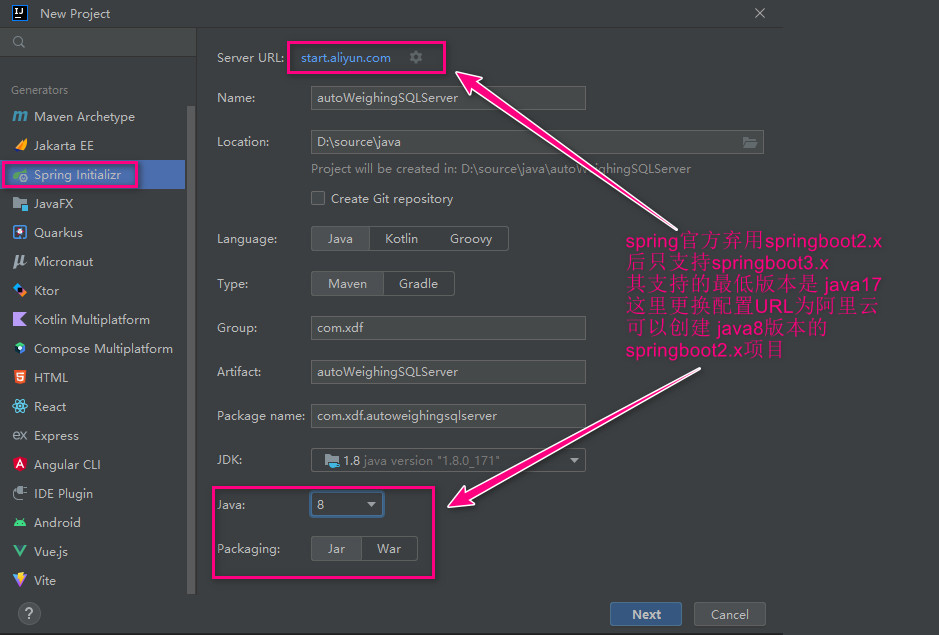Click the Group input field
This screenshot has width=939, height=635.
448,328
